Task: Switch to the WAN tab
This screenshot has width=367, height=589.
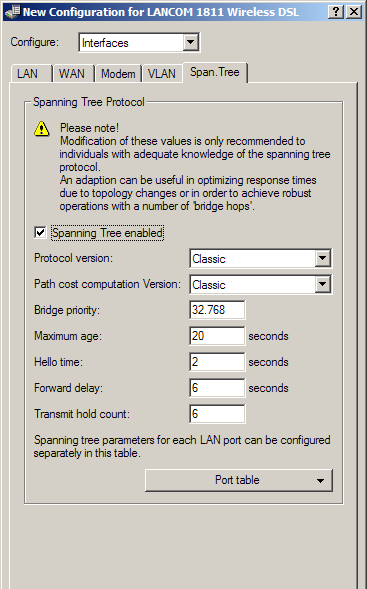Action: [72, 74]
